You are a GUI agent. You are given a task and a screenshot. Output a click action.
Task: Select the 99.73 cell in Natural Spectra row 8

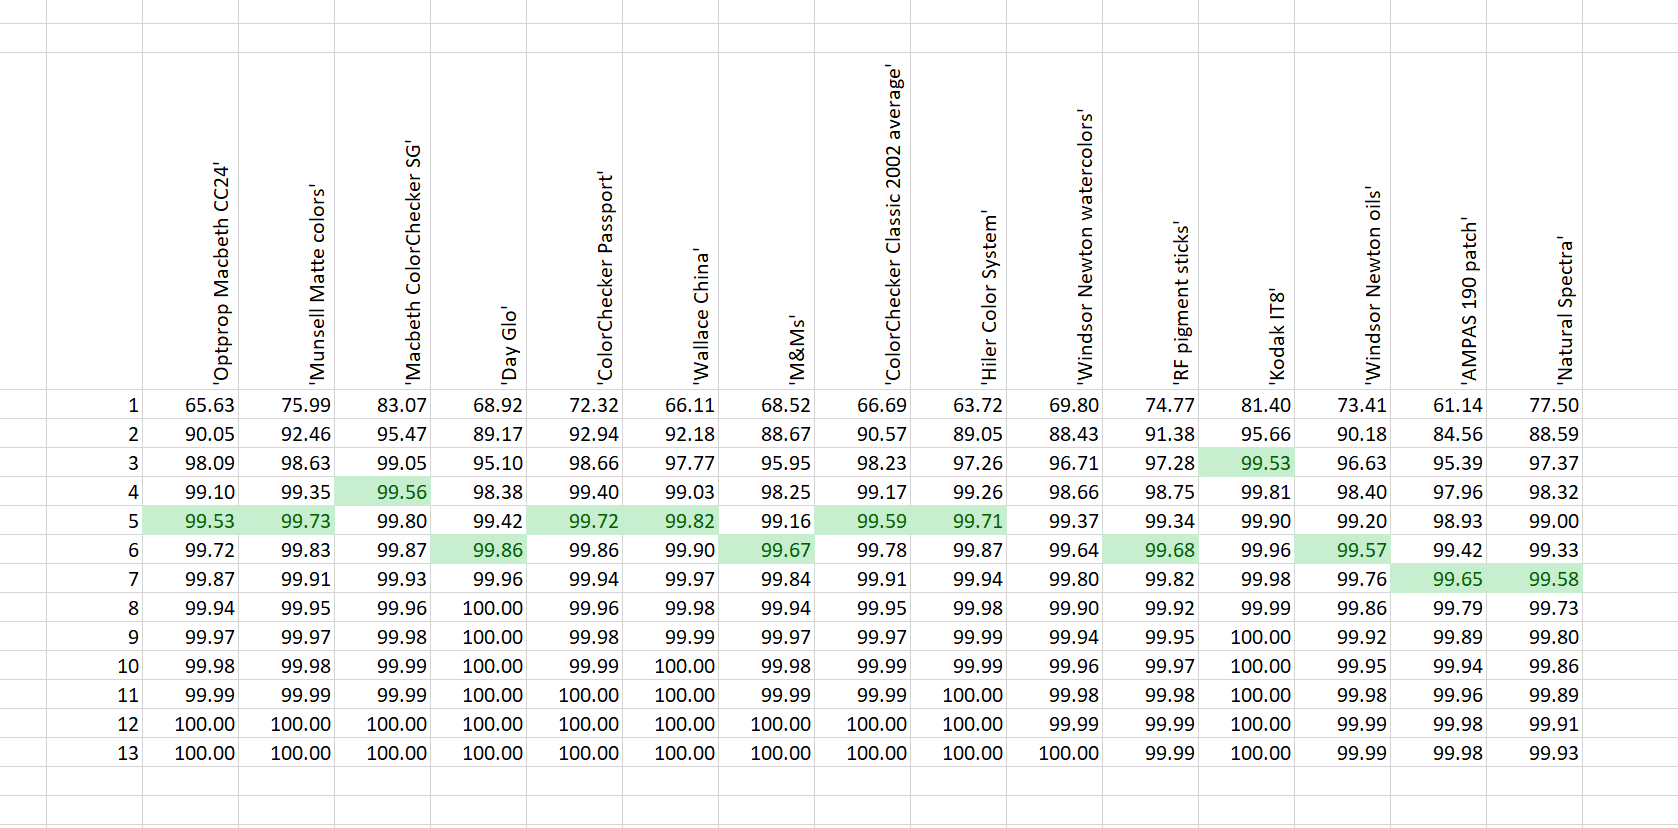1534,608
